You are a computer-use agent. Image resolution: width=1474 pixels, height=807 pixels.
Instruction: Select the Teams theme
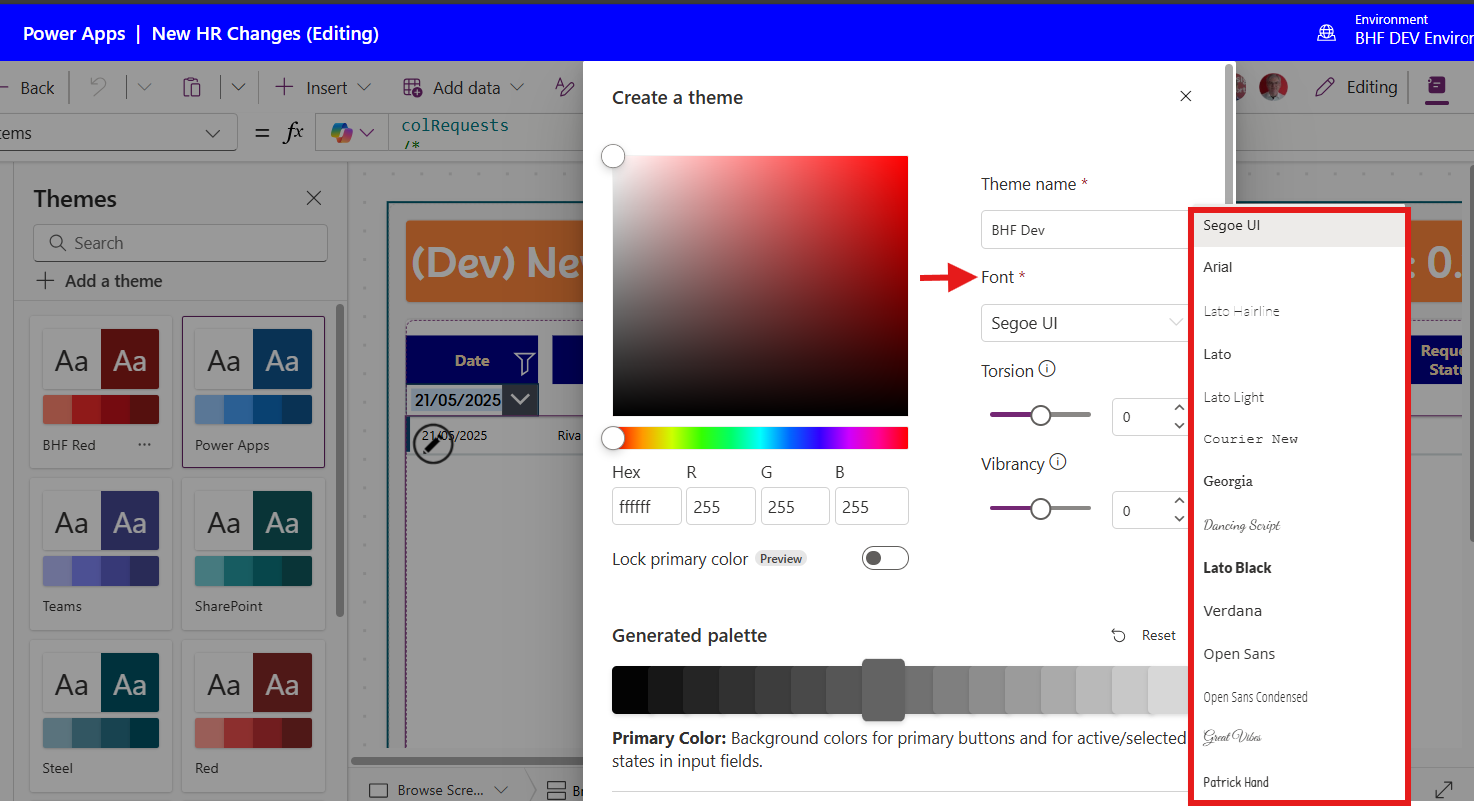(x=101, y=553)
